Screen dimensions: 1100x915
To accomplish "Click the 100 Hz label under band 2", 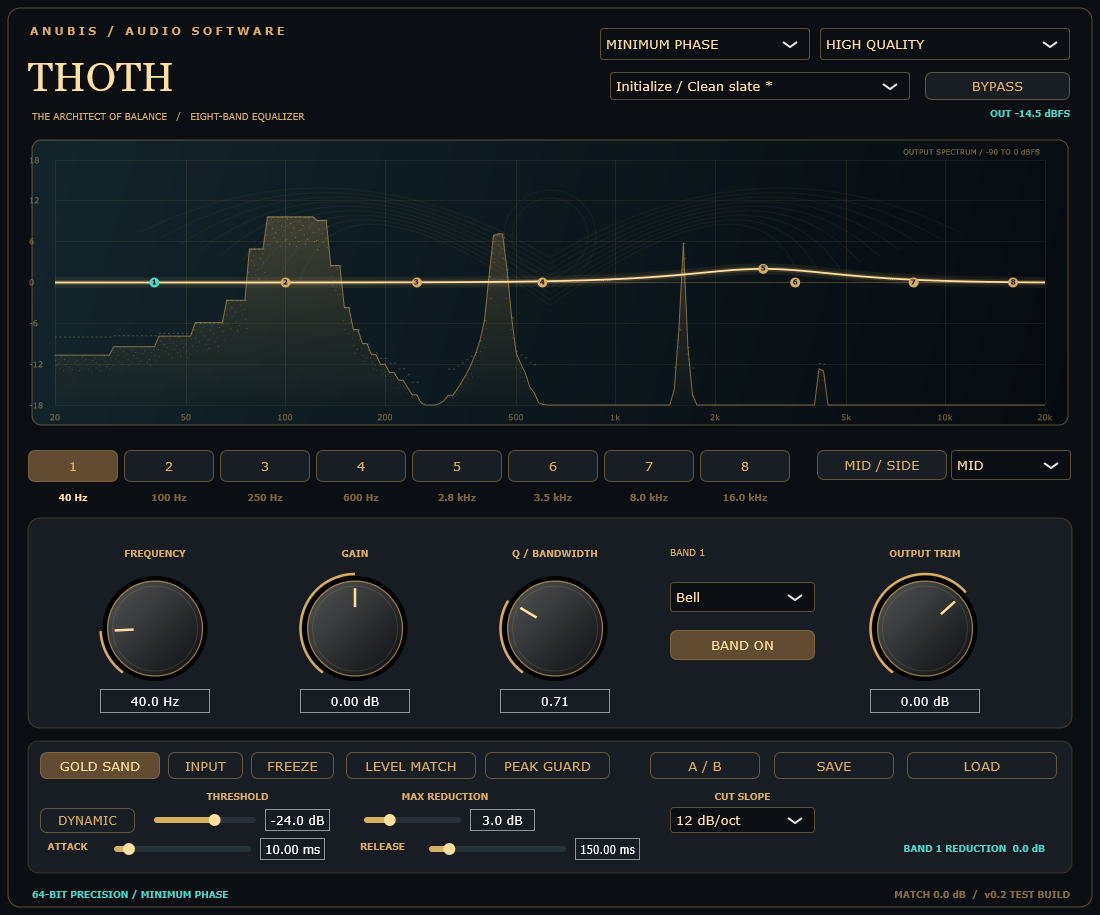I will 169,497.
